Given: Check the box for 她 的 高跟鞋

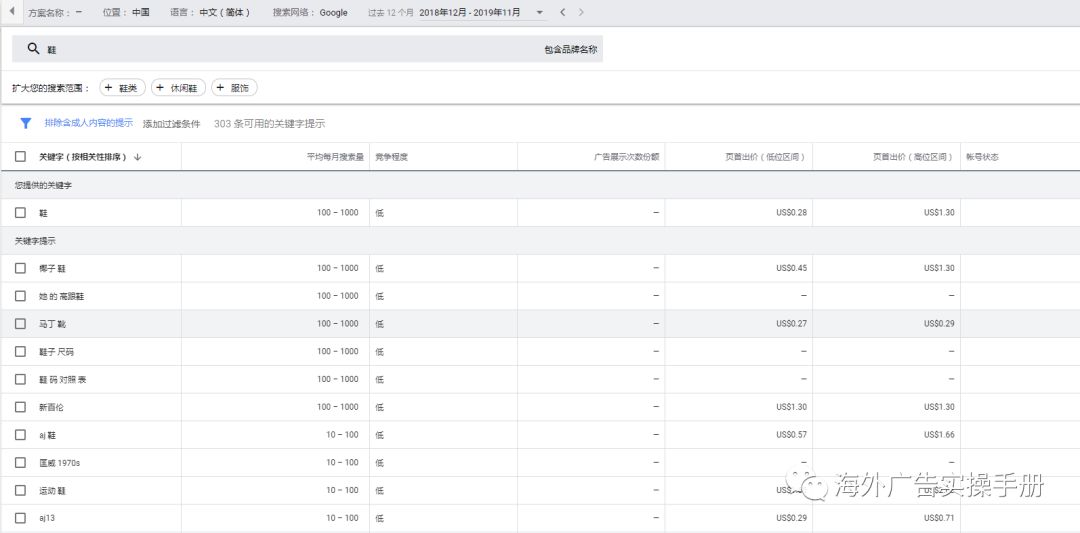Looking at the screenshot, I should [21, 296].
